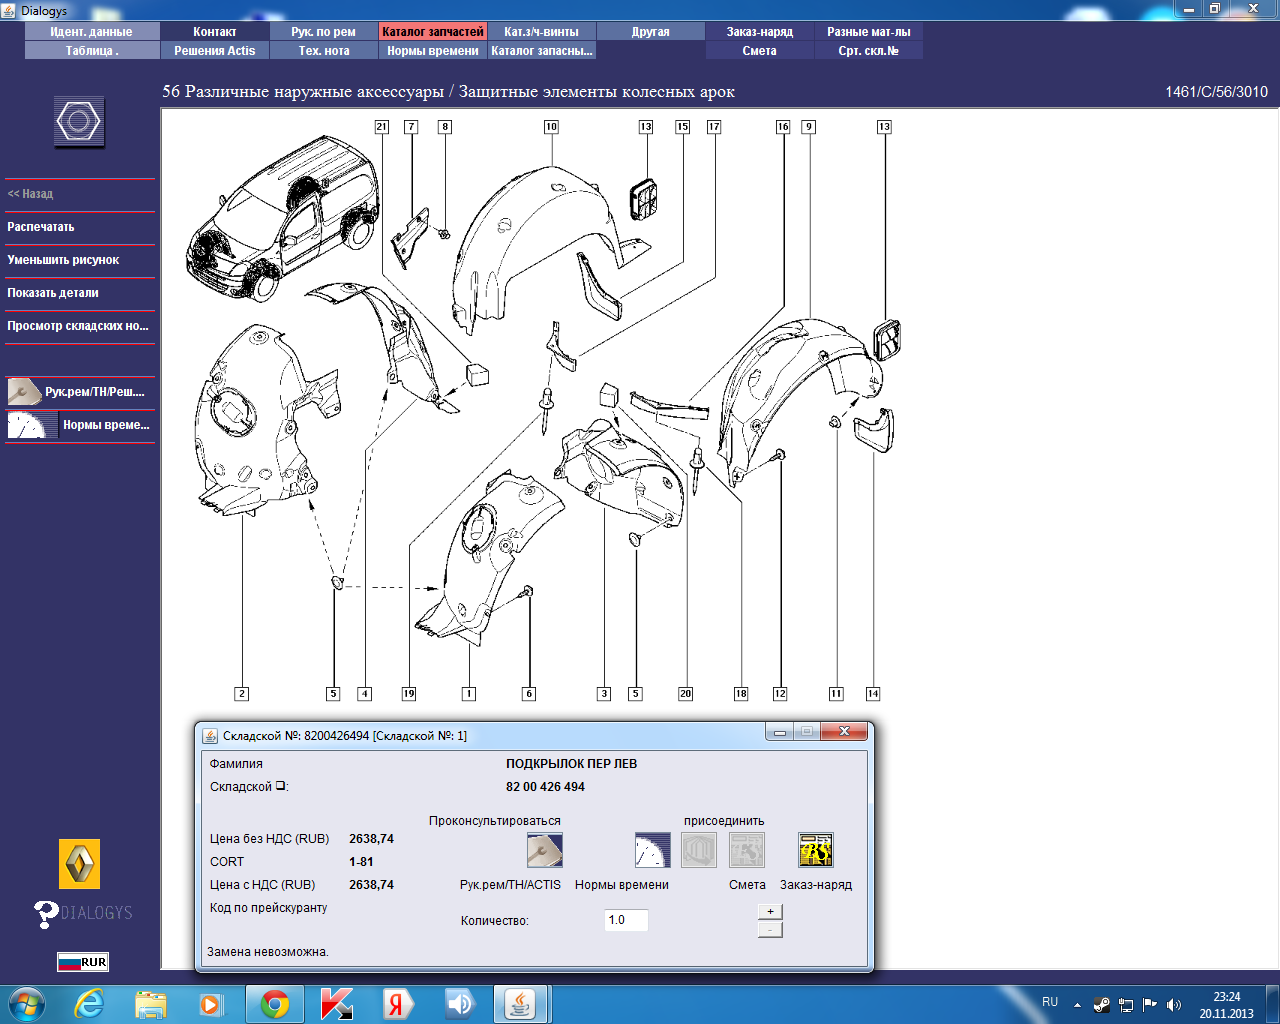Open Срт. скл.№ tab
1280x1024 pixels.
pyautogui.click(x=869, y=51)
